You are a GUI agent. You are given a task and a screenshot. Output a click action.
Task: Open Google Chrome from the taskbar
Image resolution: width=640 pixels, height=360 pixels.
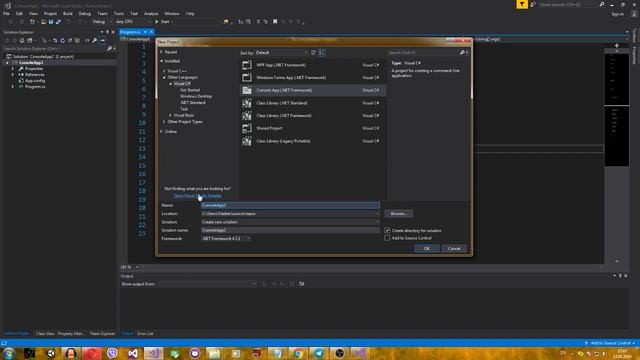click(x=298, y=353)
